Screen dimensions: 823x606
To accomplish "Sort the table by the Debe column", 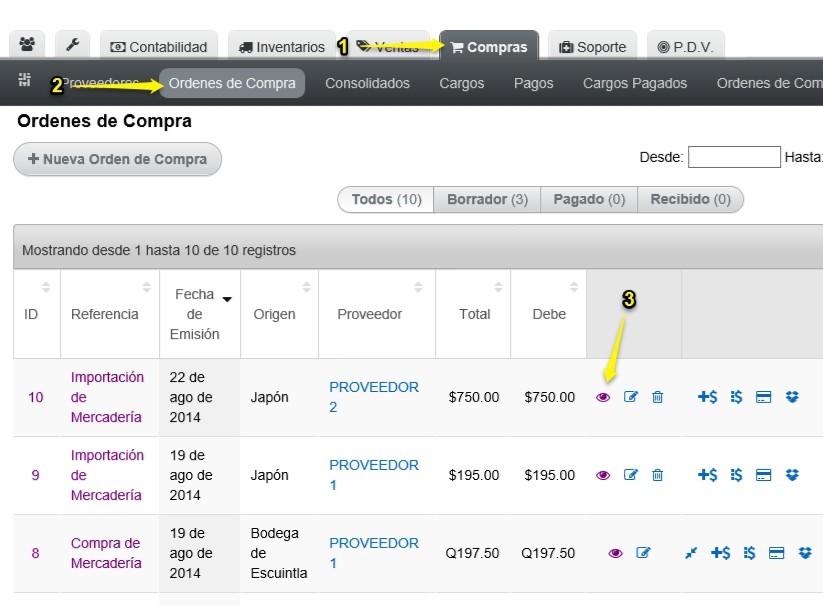I will [x=548, y=314].
